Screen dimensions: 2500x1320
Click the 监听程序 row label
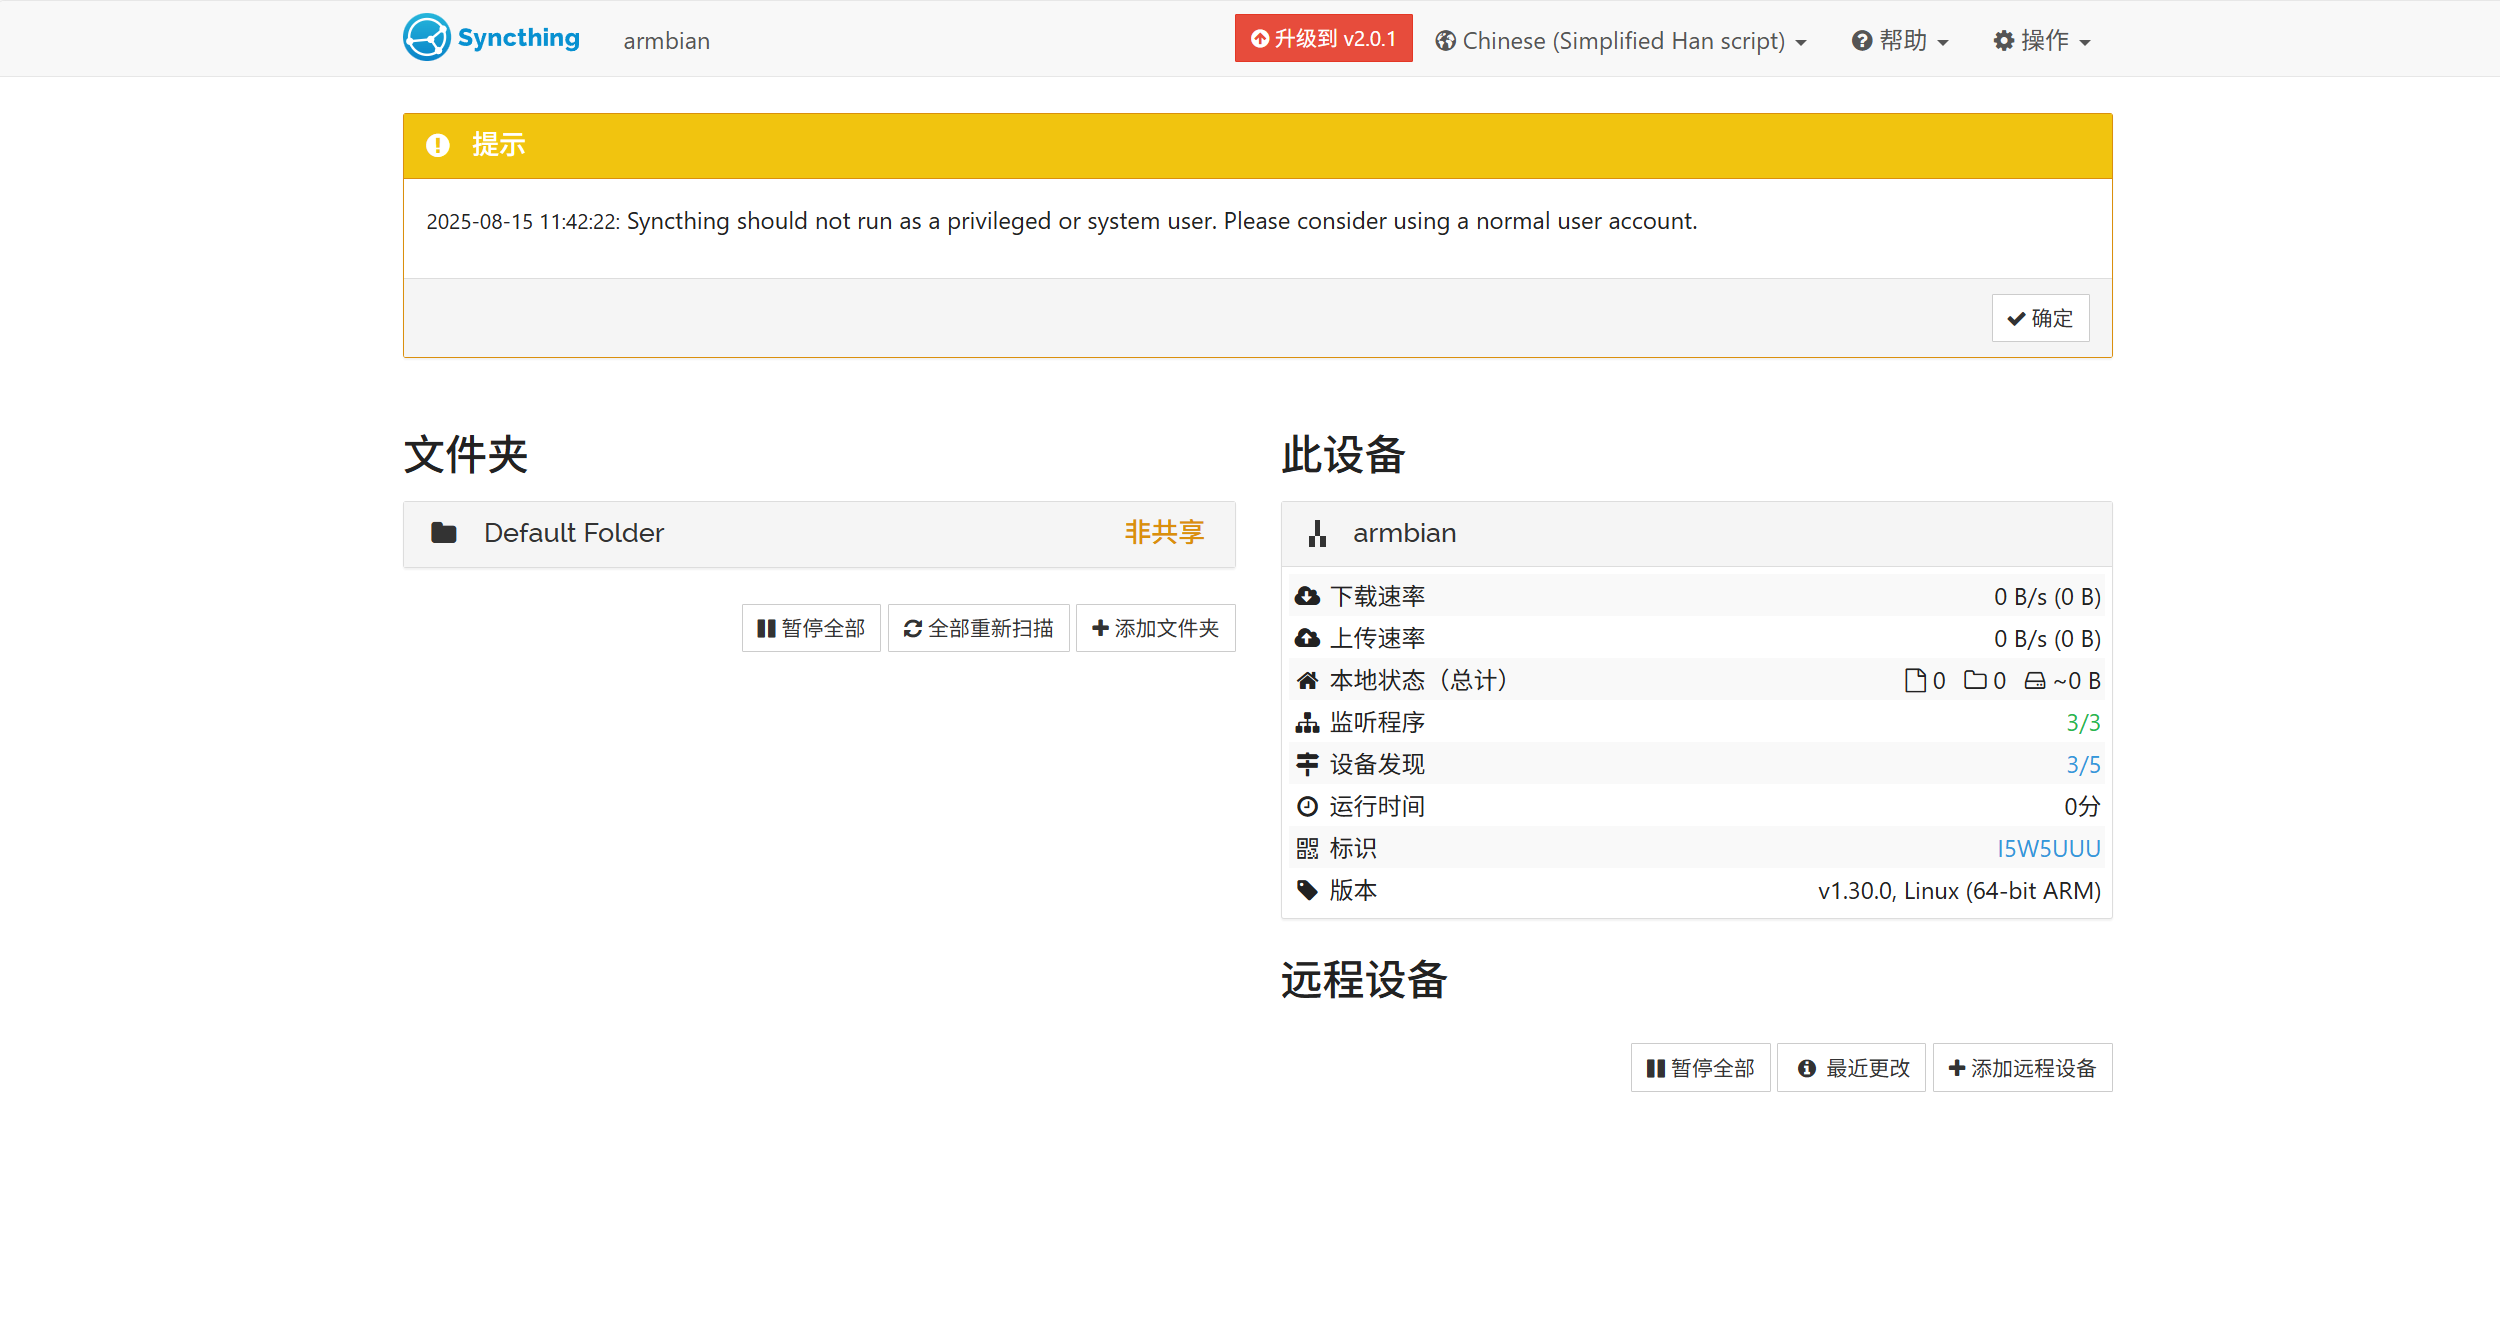pyautogui.click(x=1377, y=723)
